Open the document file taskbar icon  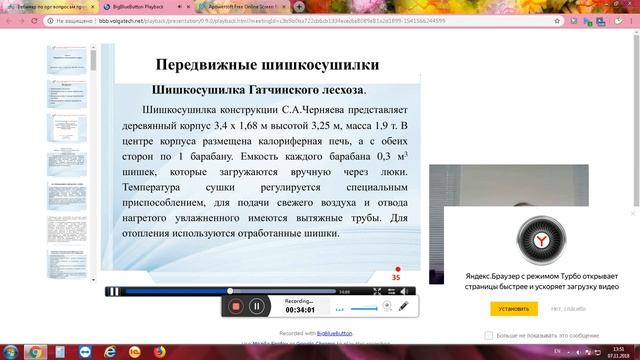[60, 352]
